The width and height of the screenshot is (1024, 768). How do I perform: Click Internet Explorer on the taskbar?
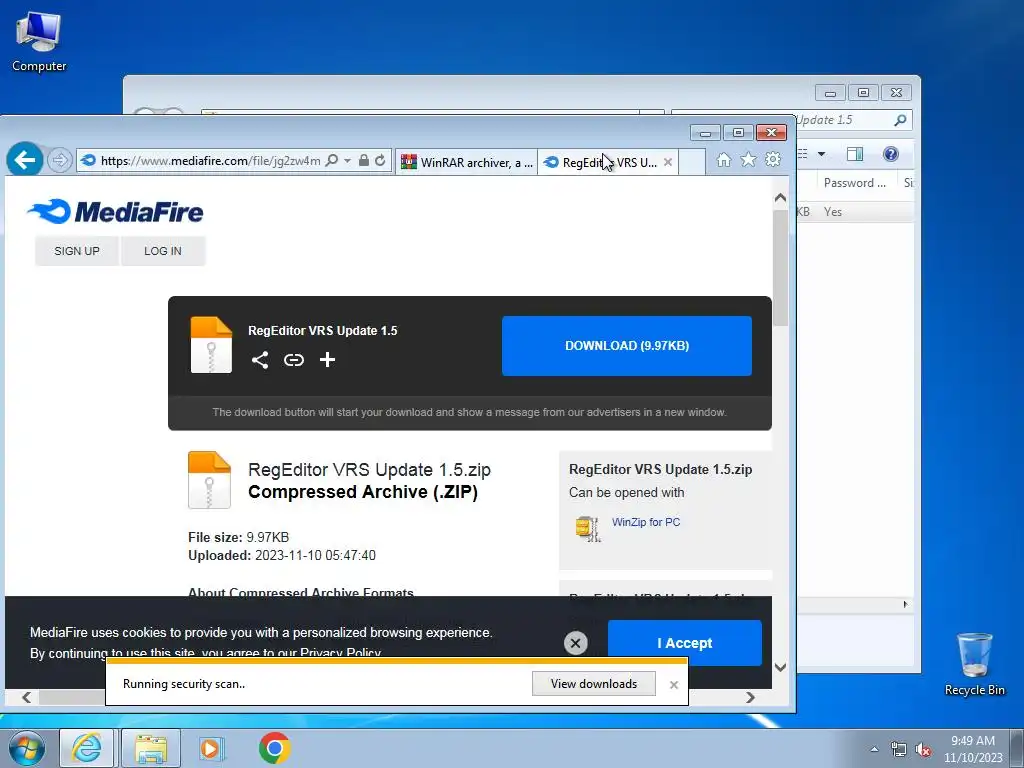(87, 748)
